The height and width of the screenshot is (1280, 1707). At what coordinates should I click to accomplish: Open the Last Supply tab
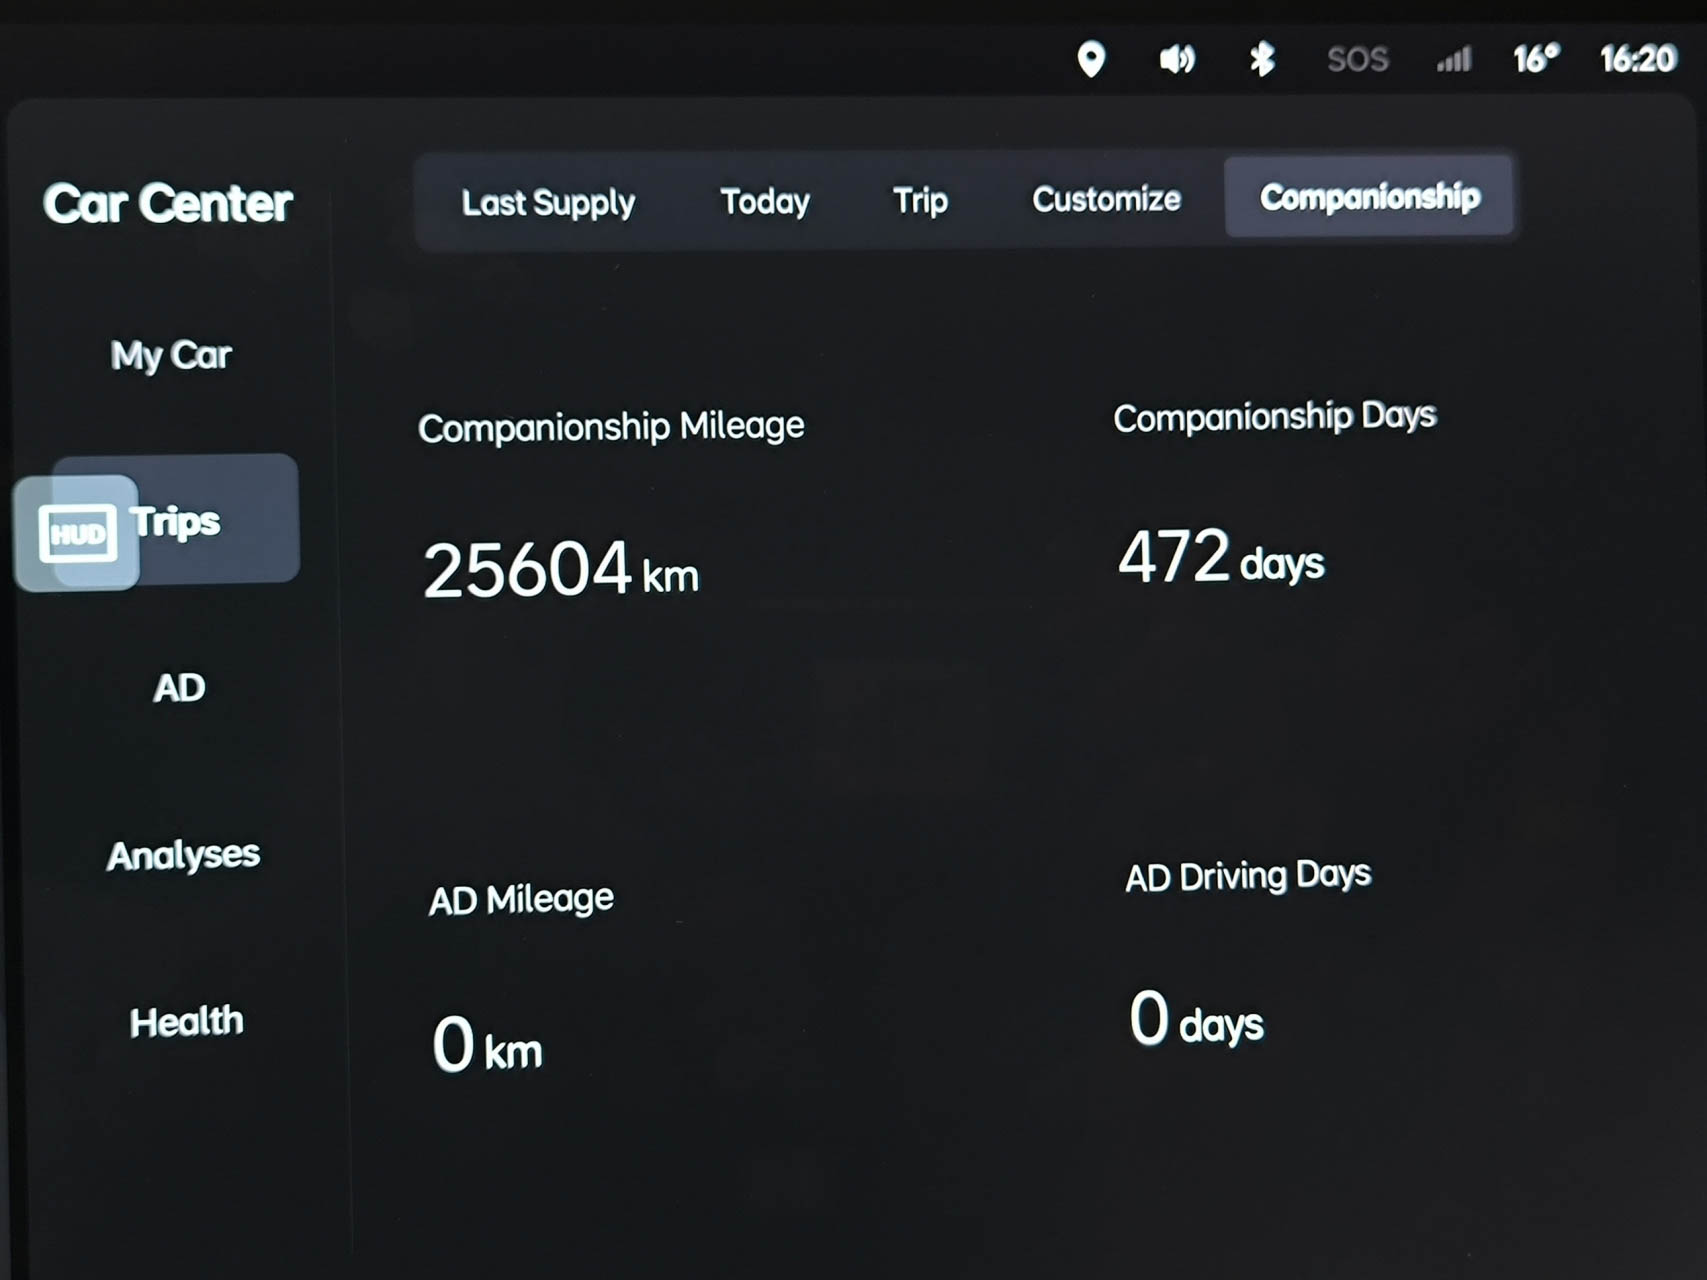(548, 203)
